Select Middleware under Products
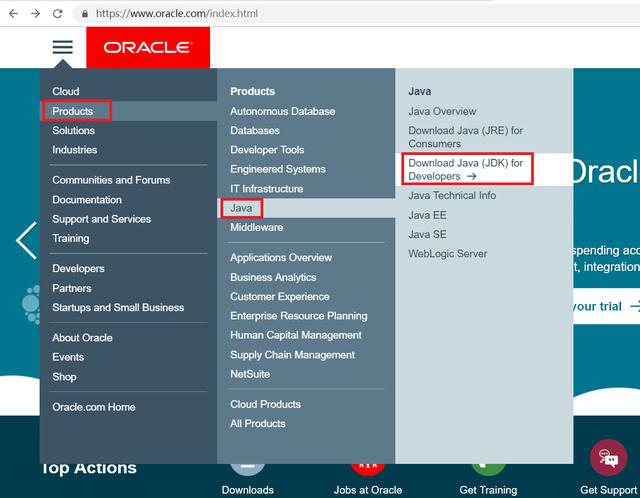Image resolution: width=640 pixels, height=498 pixels. click(x=256, y=227)
